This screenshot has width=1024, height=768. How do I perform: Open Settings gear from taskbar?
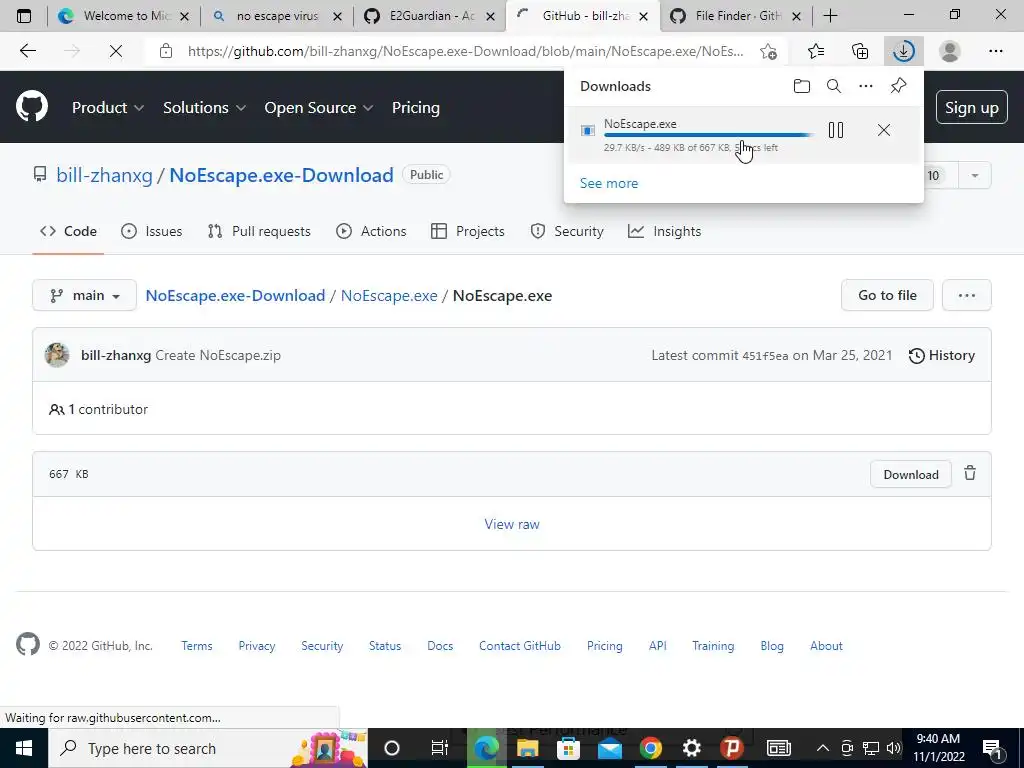[x=691, y=748]
